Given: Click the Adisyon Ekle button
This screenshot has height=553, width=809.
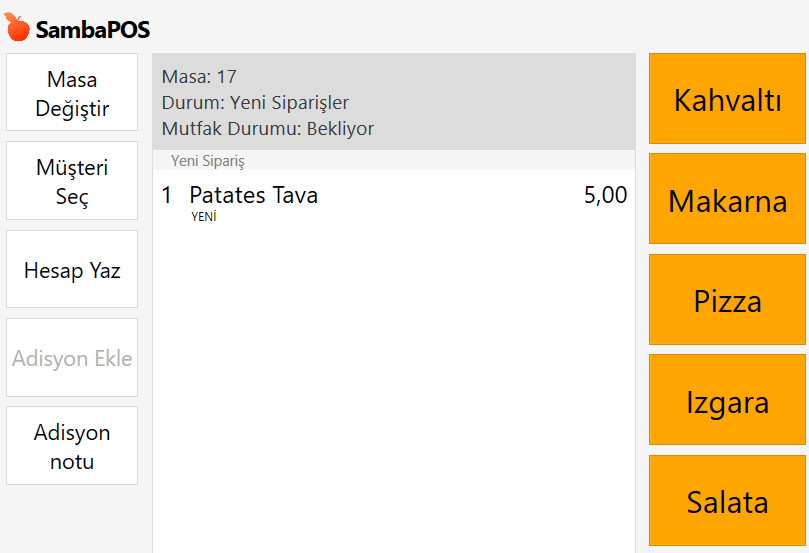Looking at the screenshot, I should [72, 358].
